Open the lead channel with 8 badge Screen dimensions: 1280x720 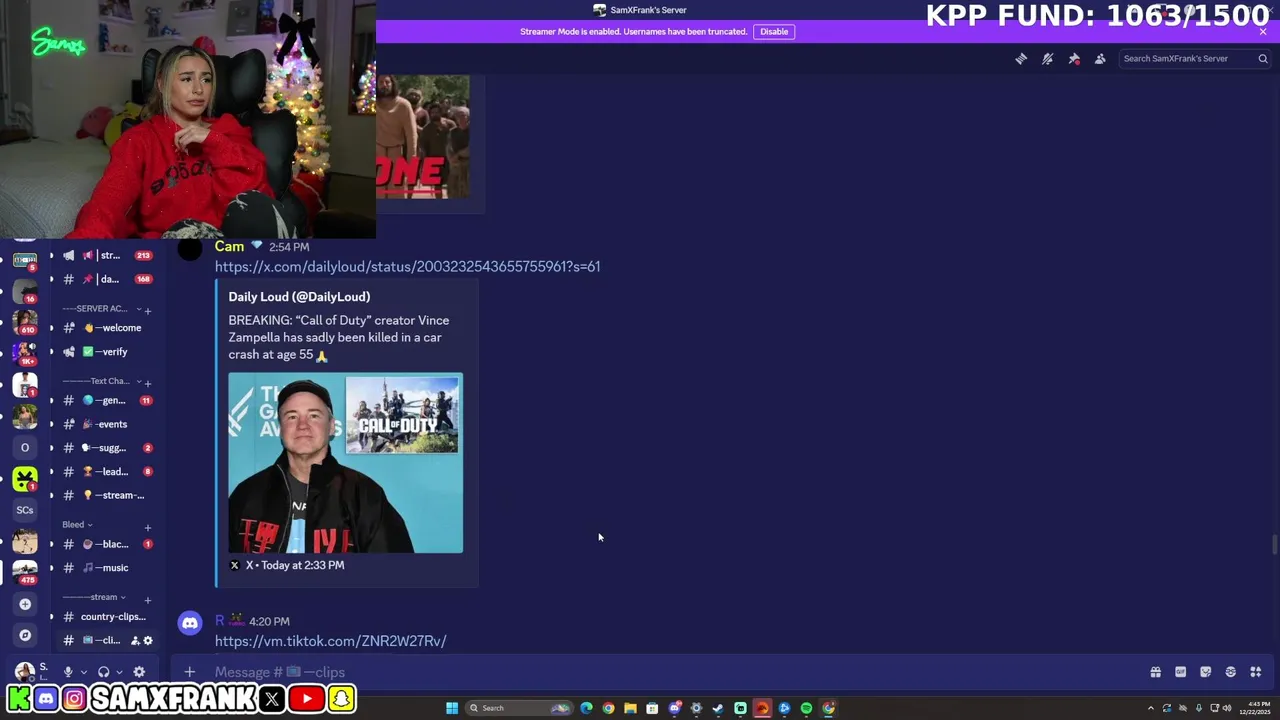(107, 472)
